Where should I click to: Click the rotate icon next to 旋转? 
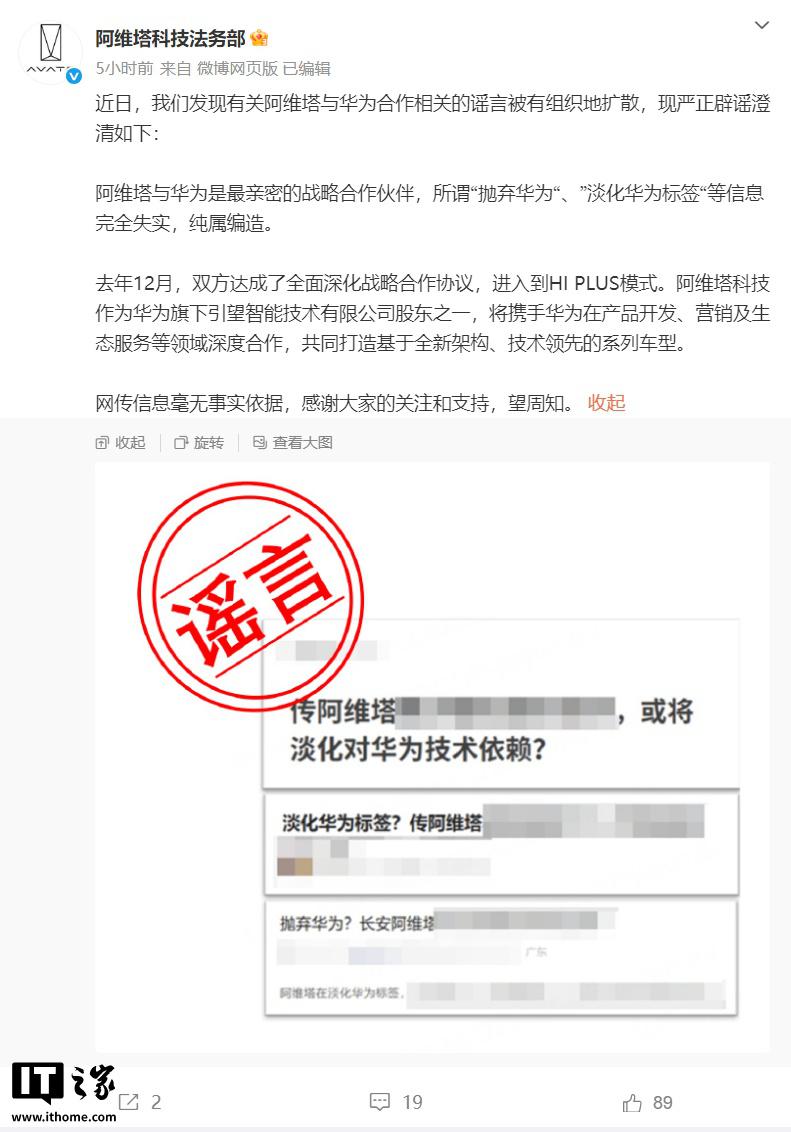pos(181,443)
